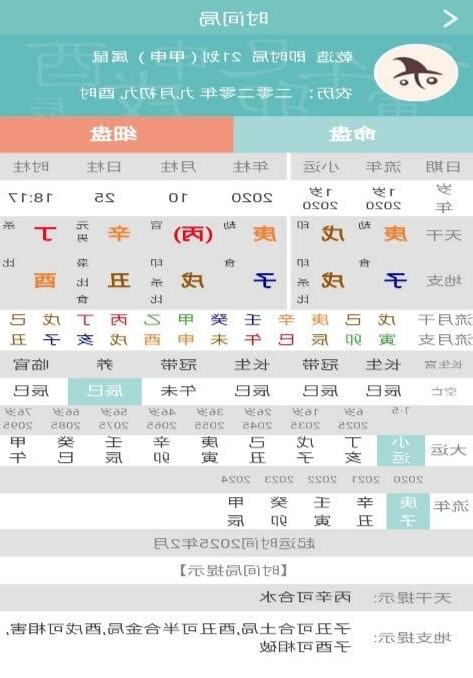473x678 pixels.
Task: Click the 日期 column header
Action: pos(443,167)
